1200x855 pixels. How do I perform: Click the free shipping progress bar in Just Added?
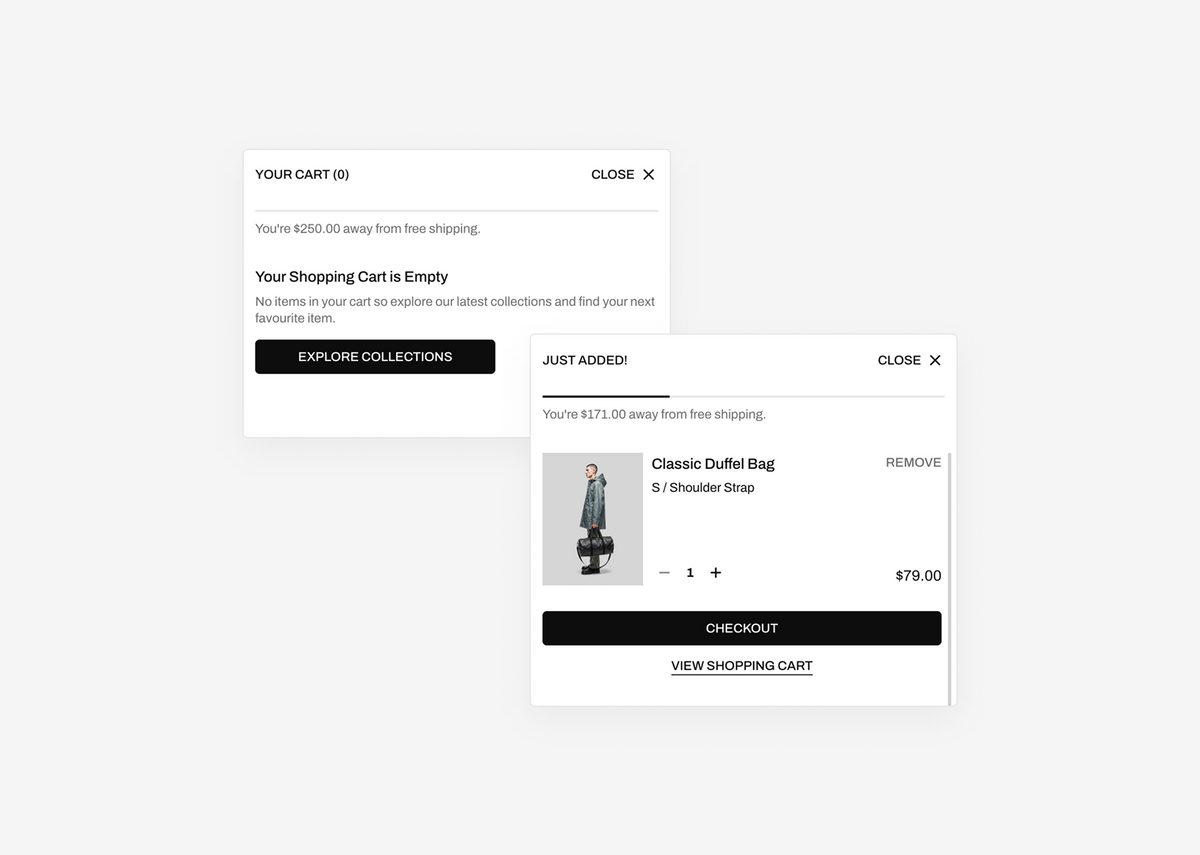(x=743, y=397)
